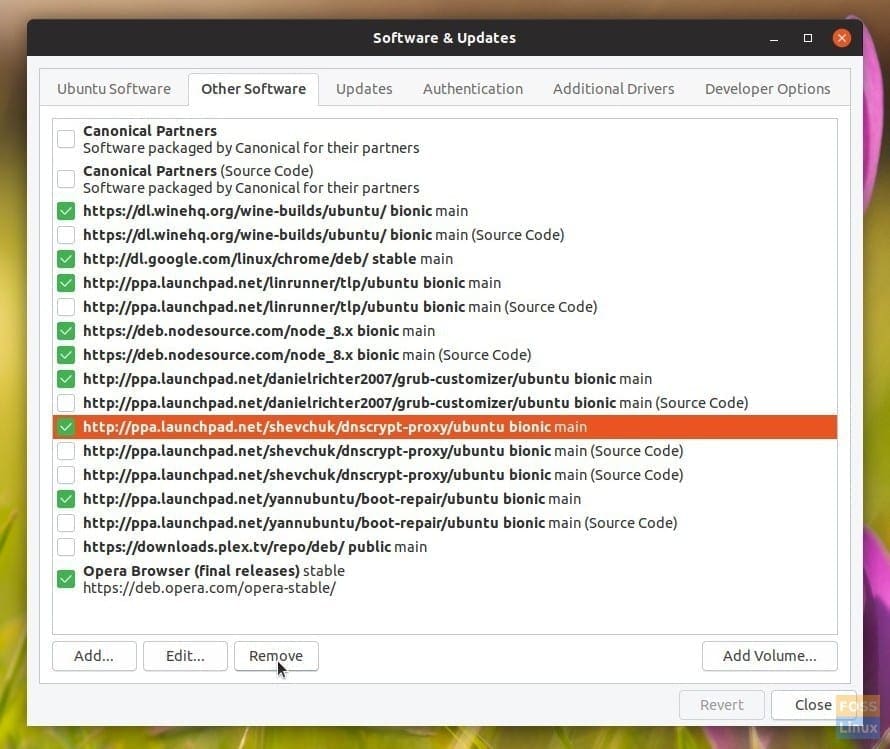Click the highlighted shevchuk/dnscrypt-proxy 'bionic main' row text
Screen dimensions: 890x749
pos(335,427)
